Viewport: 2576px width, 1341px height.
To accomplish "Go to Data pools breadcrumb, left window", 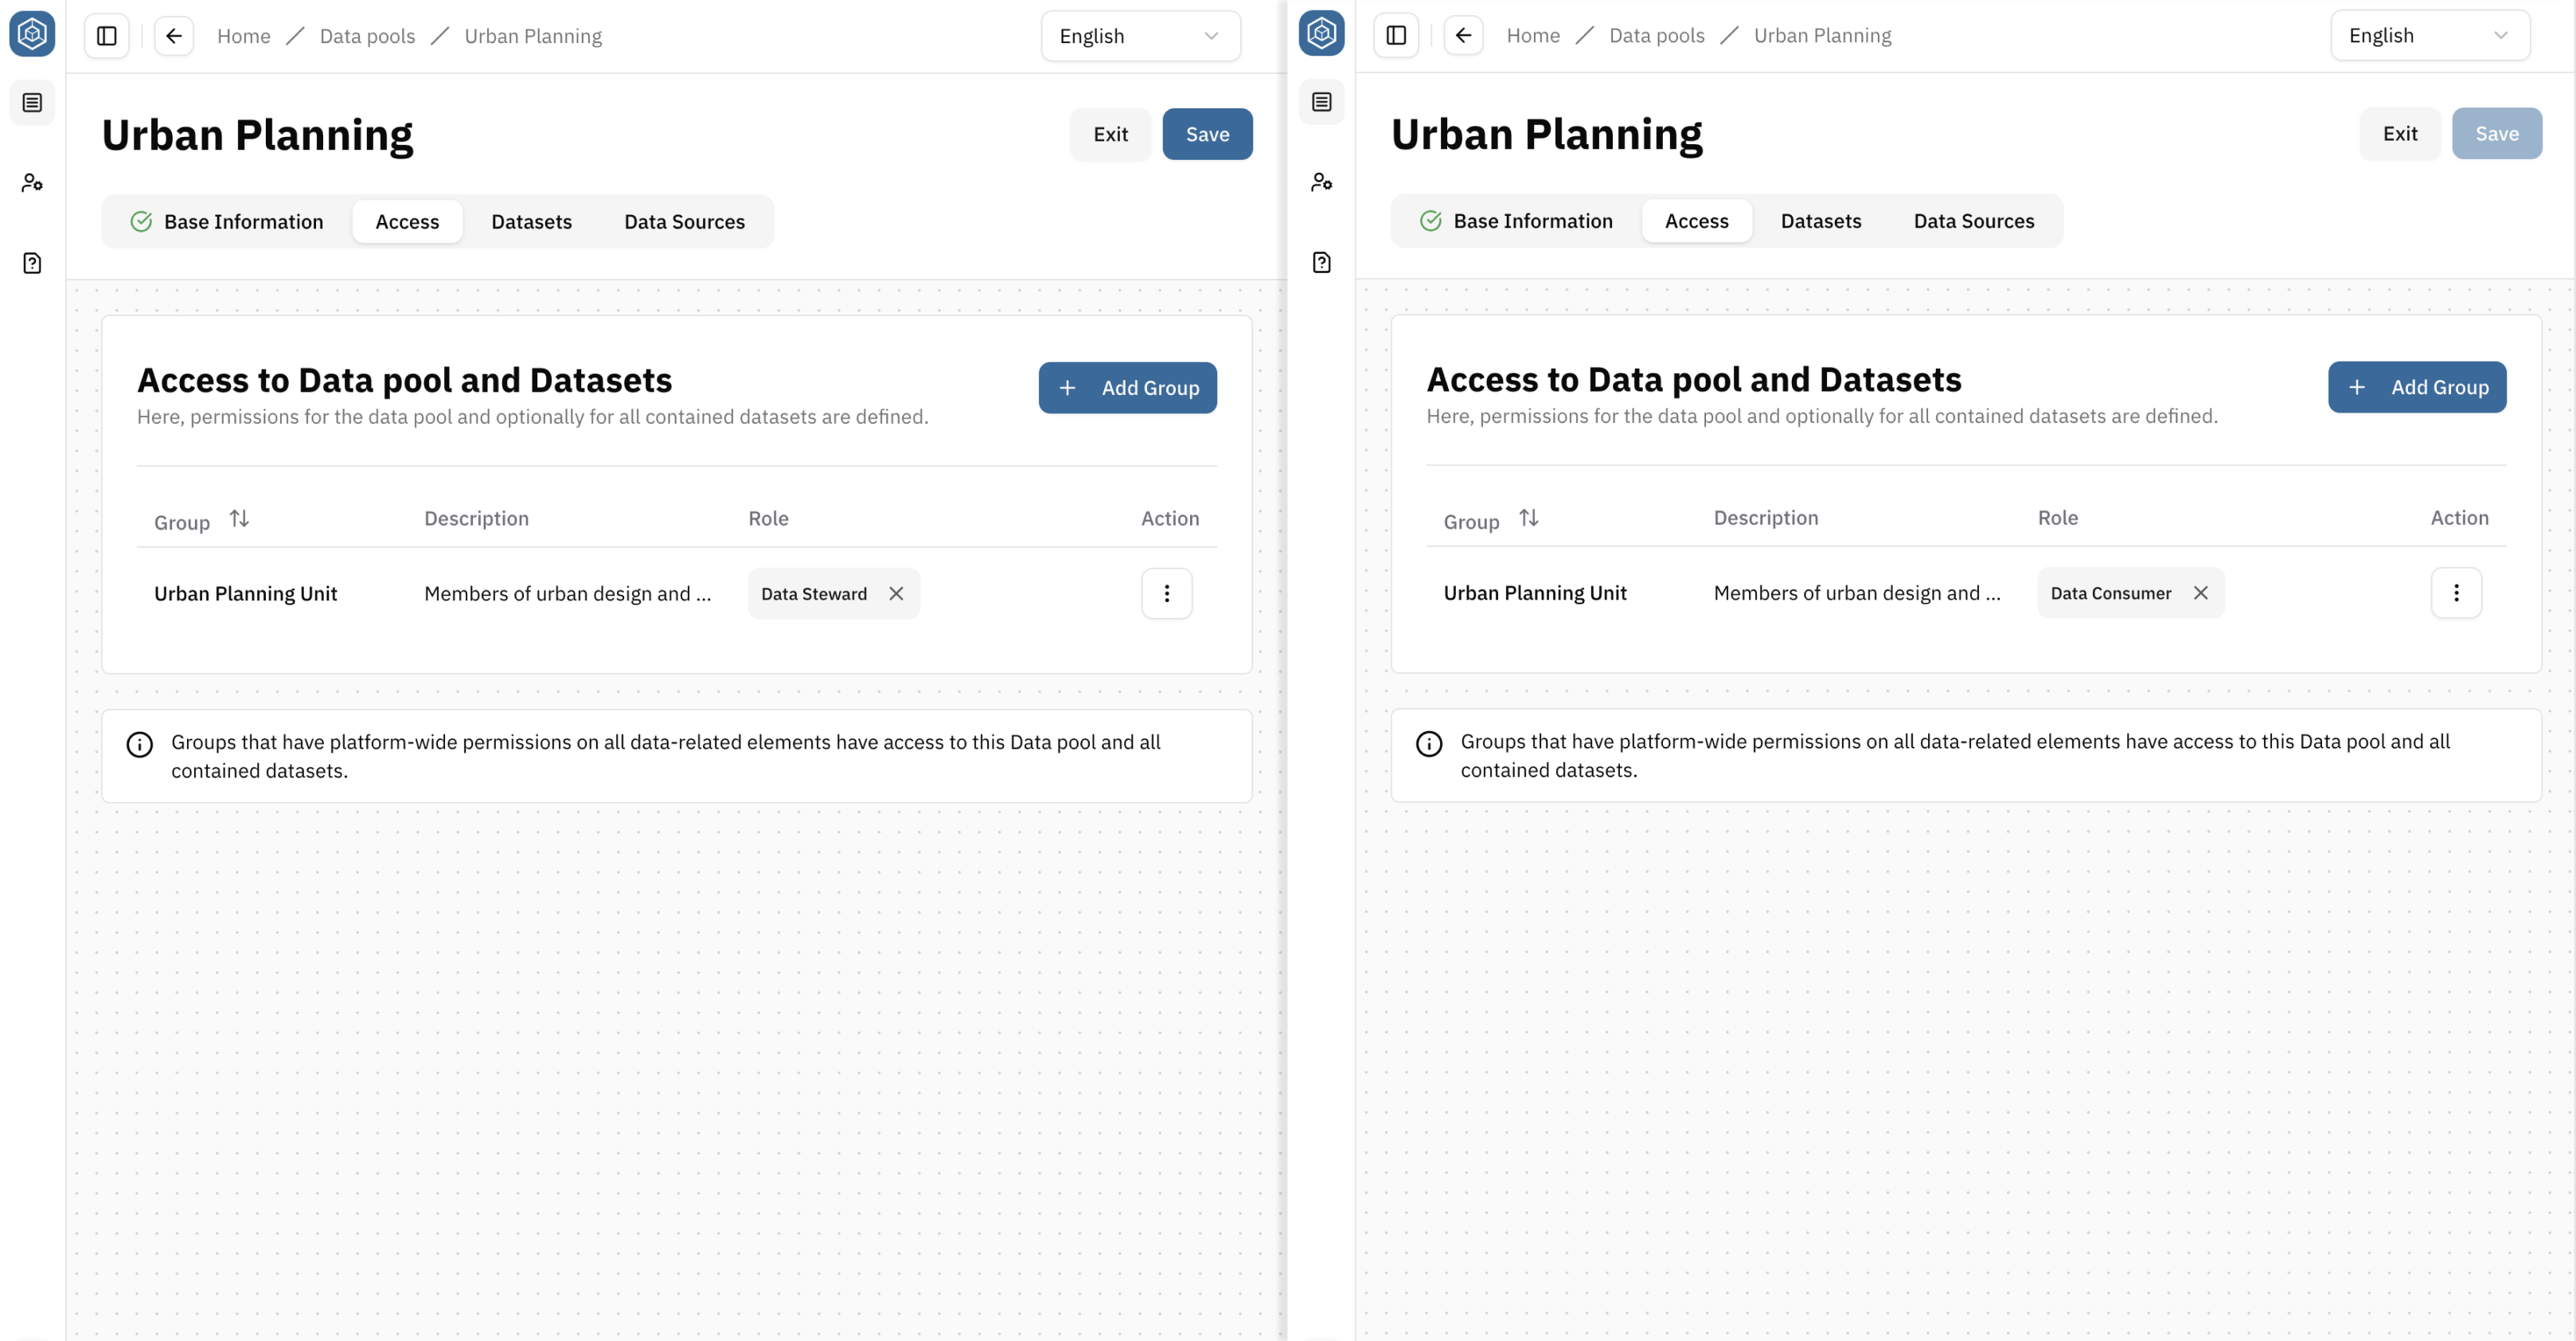I will coord(367,36).
